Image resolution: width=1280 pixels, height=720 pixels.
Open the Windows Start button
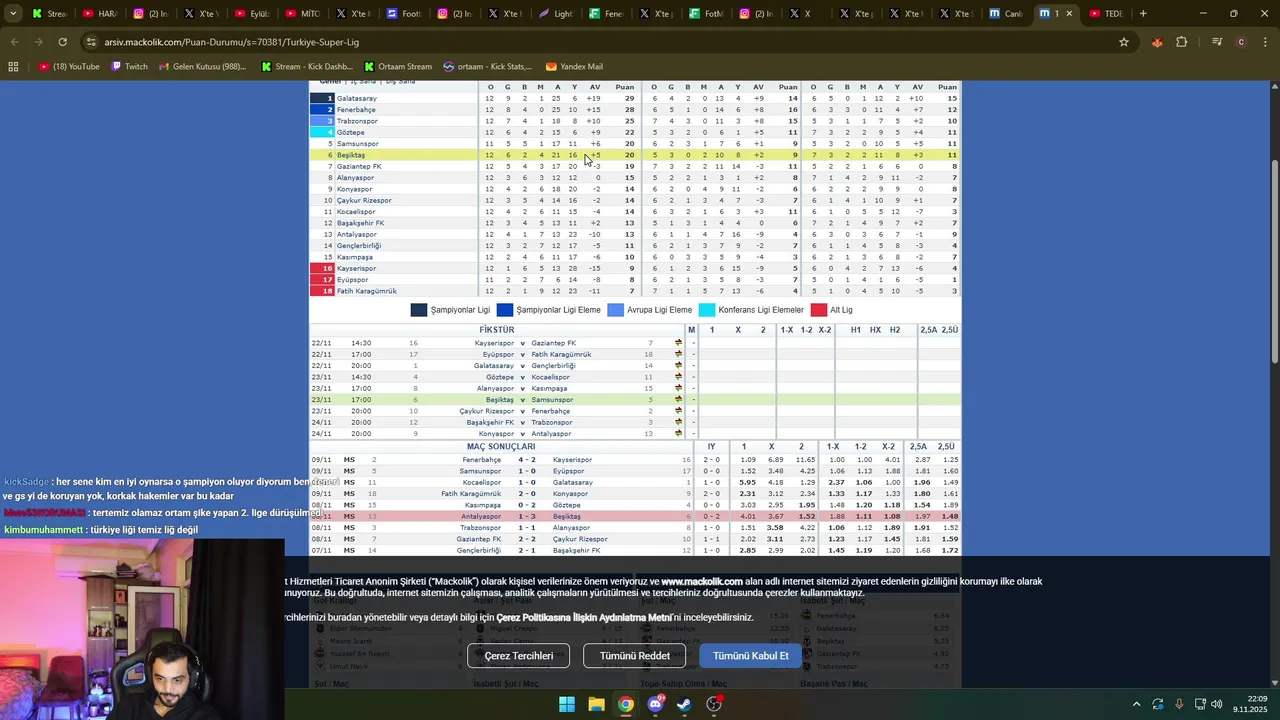pos(567,704)
